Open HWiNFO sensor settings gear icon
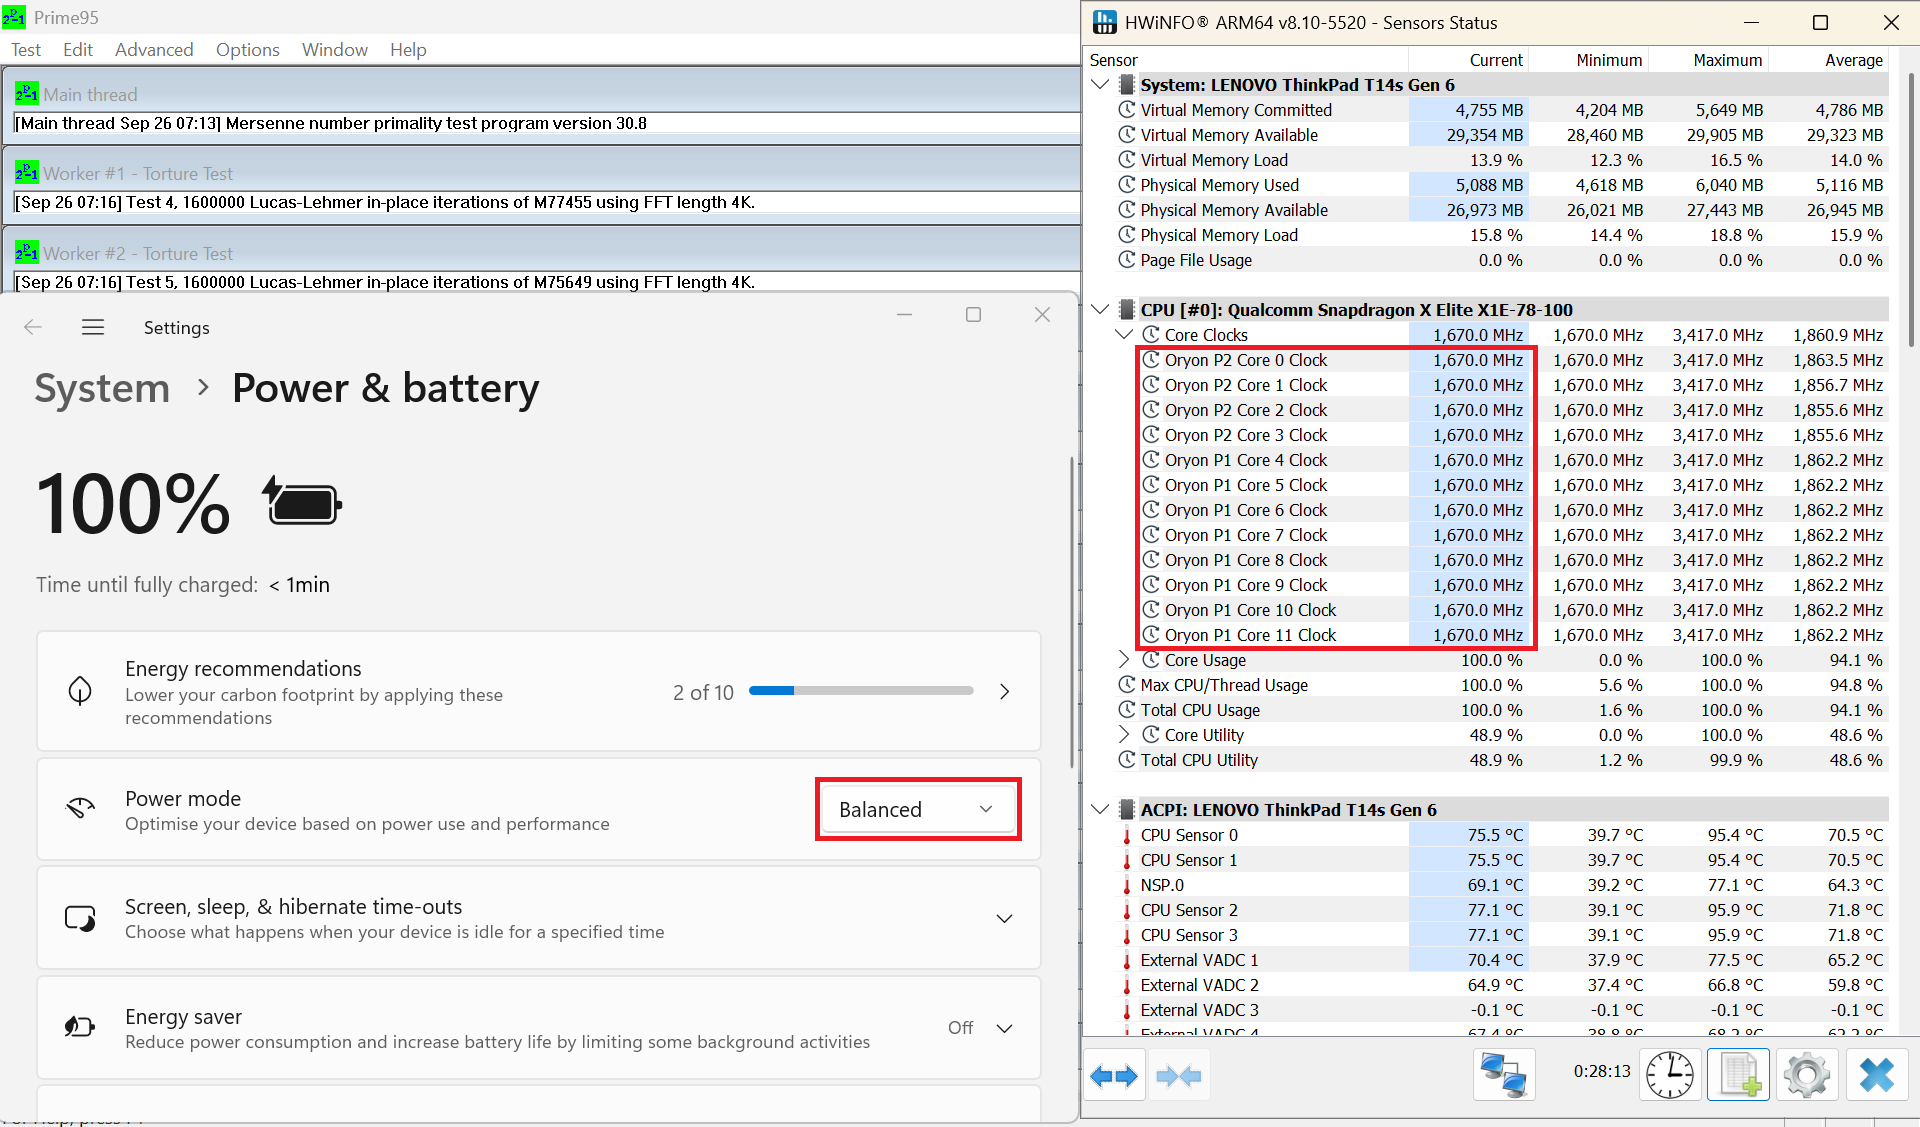Screen dimensions: 1920x1127 coord(1806,1076)
